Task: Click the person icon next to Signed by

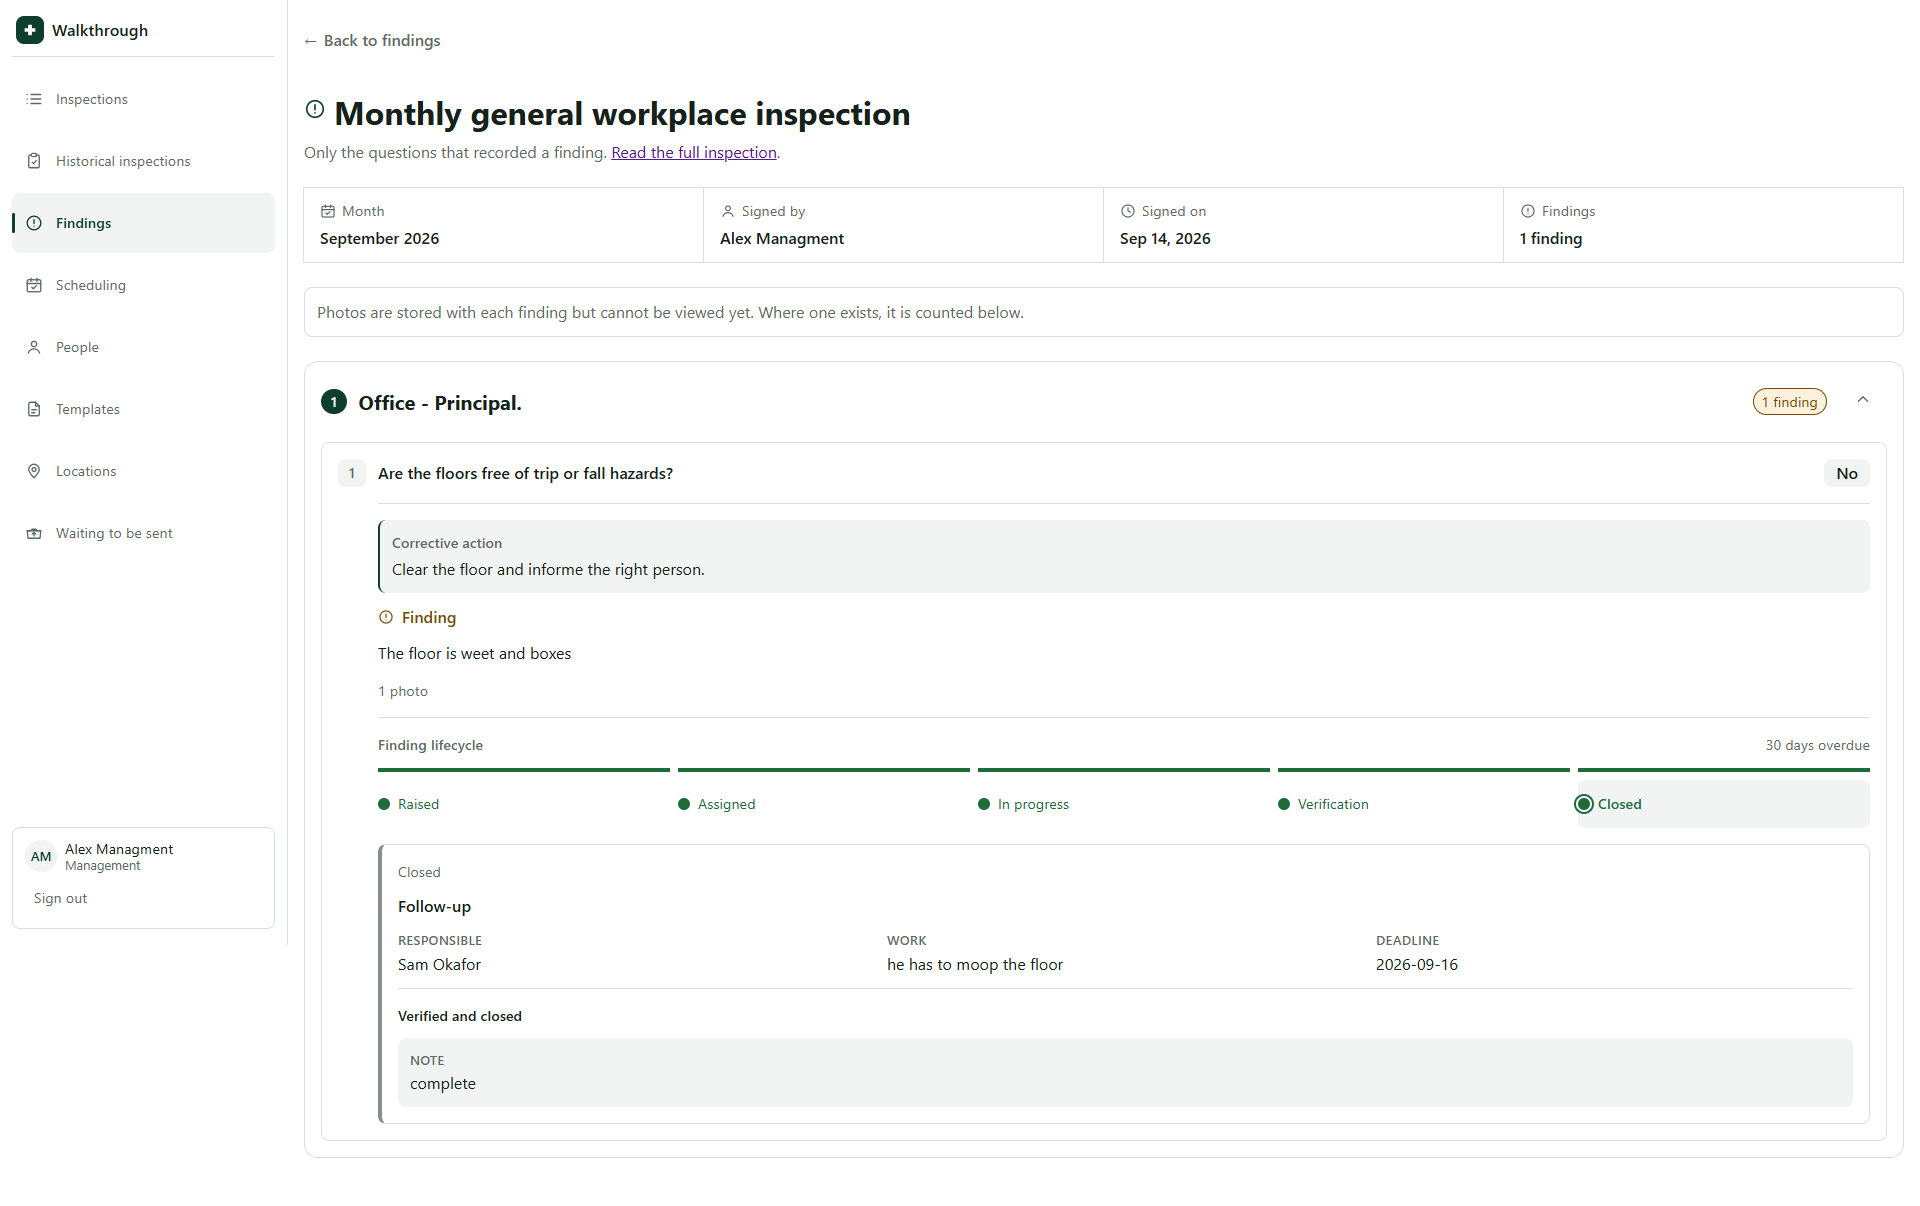Action: 728,211
